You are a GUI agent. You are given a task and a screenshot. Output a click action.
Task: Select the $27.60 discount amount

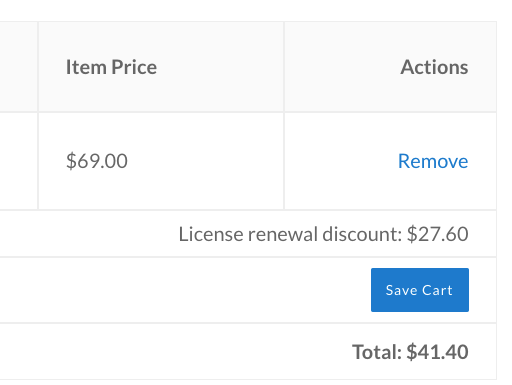[x=438, y=234]
